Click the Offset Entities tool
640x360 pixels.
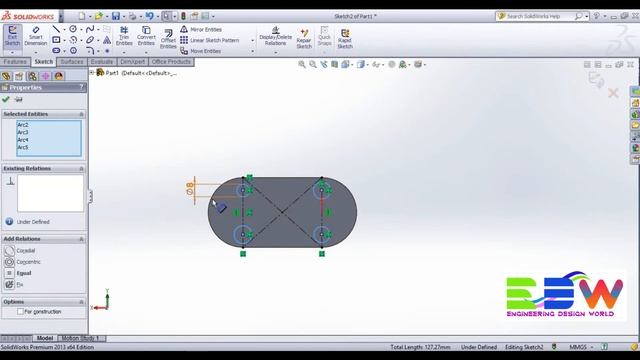click(168, 39)
